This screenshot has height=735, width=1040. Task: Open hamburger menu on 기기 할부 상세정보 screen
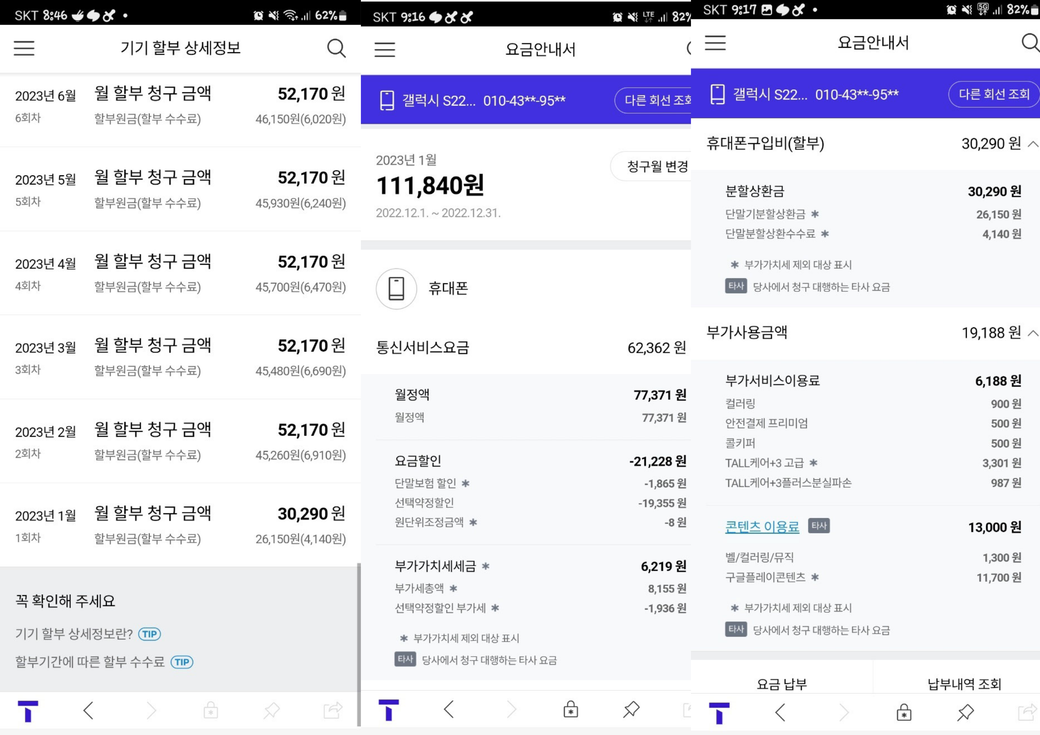coord(24,48)
